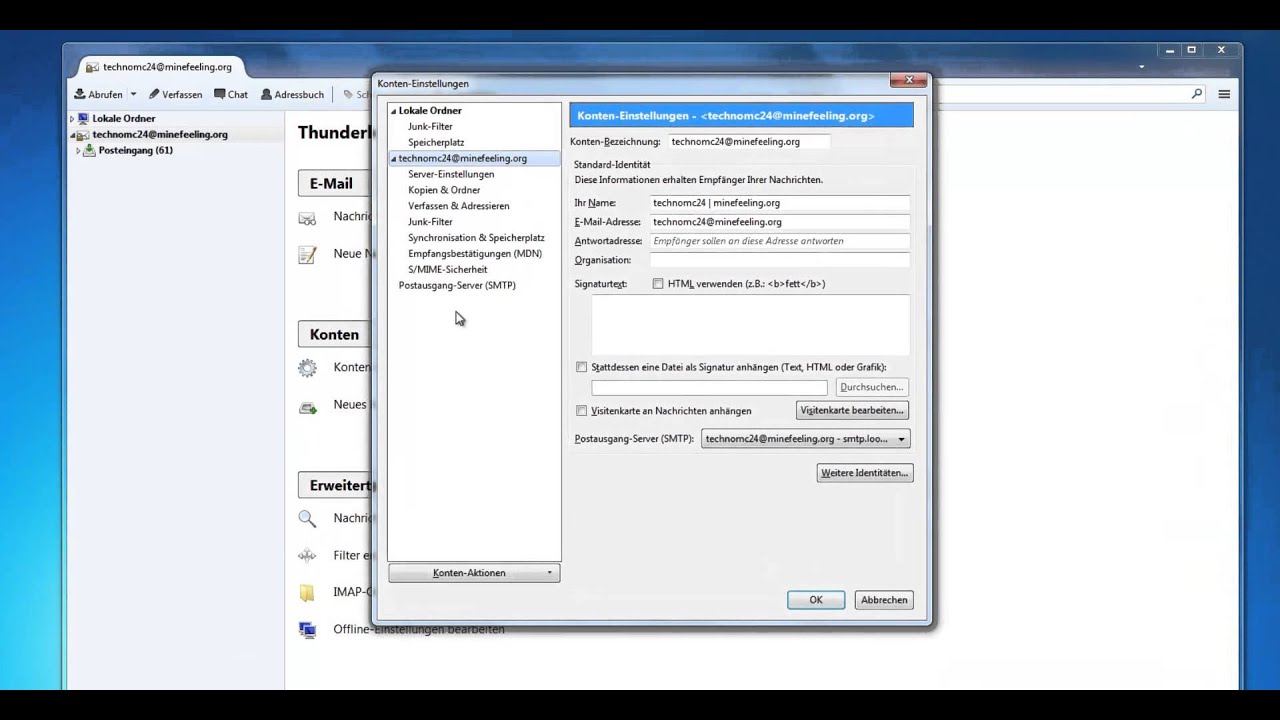Viewport: 1280px width, 720px height.
Task: Click the Durchsuchen button
Action: point(871,387)
